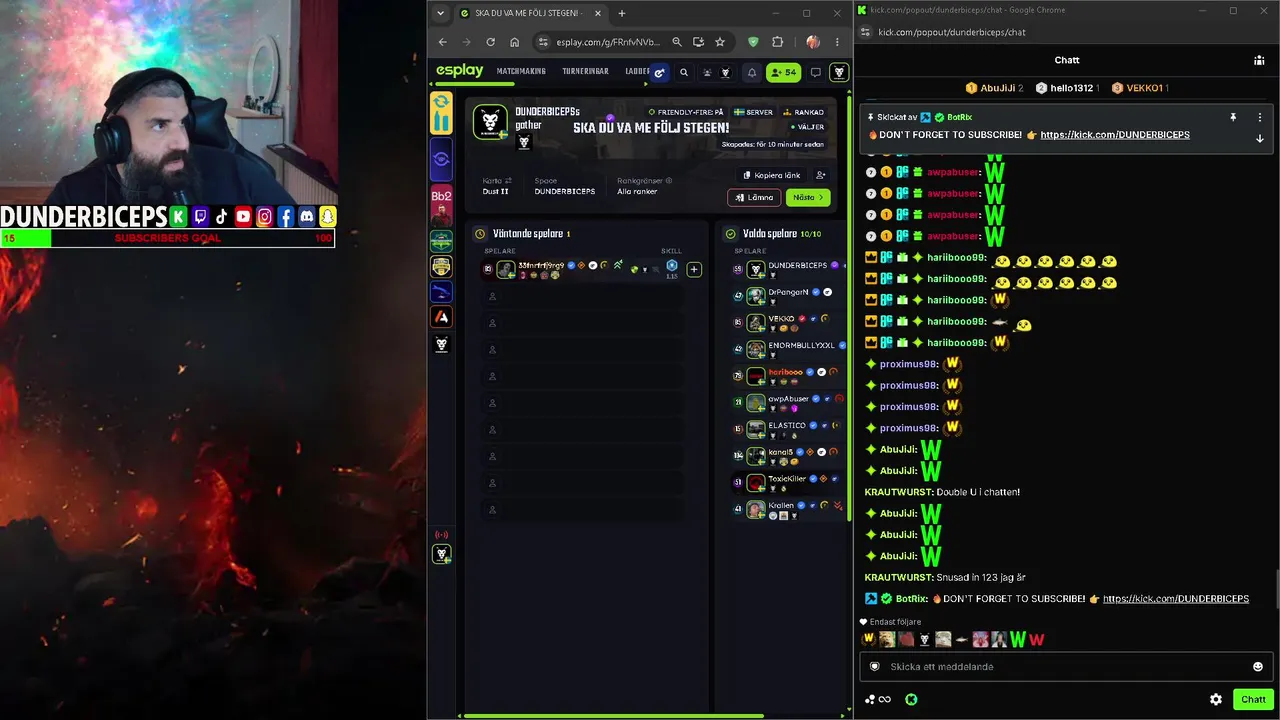Click the yellow refresh sidebar icon
The height and width of the screenshot is (720, 1280).
point(441,113)
